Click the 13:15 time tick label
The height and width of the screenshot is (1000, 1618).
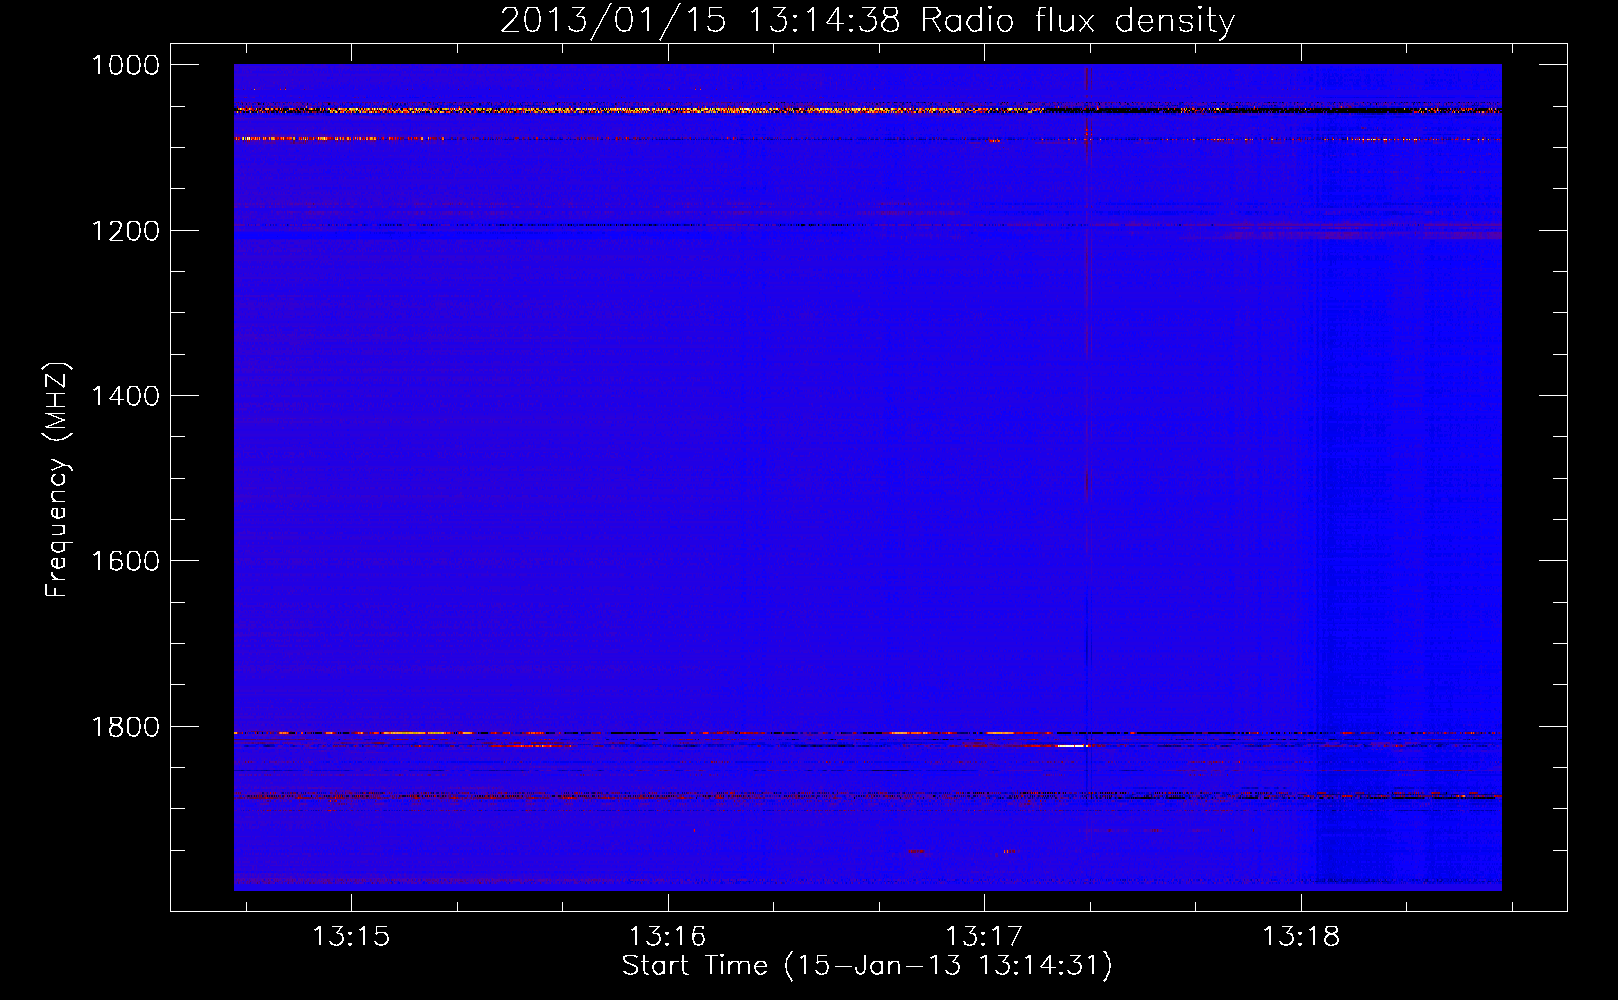pyautogui.click(x=351, y=937)
